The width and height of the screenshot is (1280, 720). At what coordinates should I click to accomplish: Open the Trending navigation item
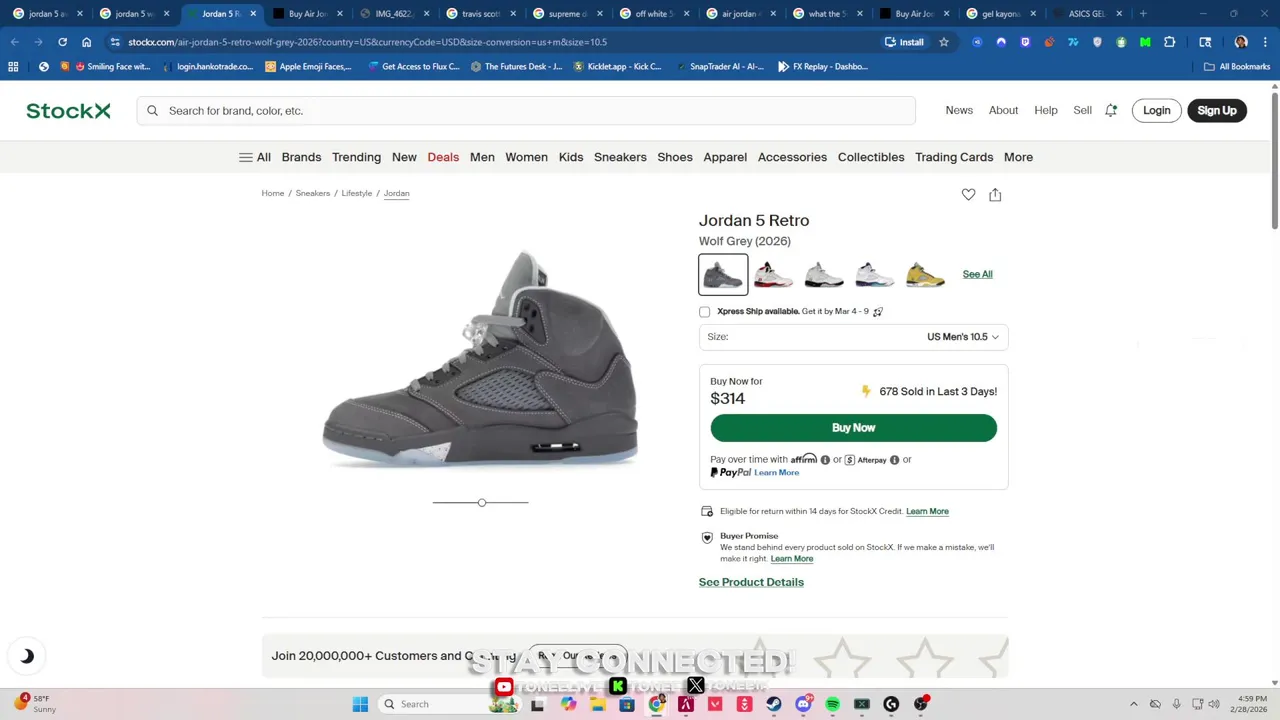[x=356, y=157]
